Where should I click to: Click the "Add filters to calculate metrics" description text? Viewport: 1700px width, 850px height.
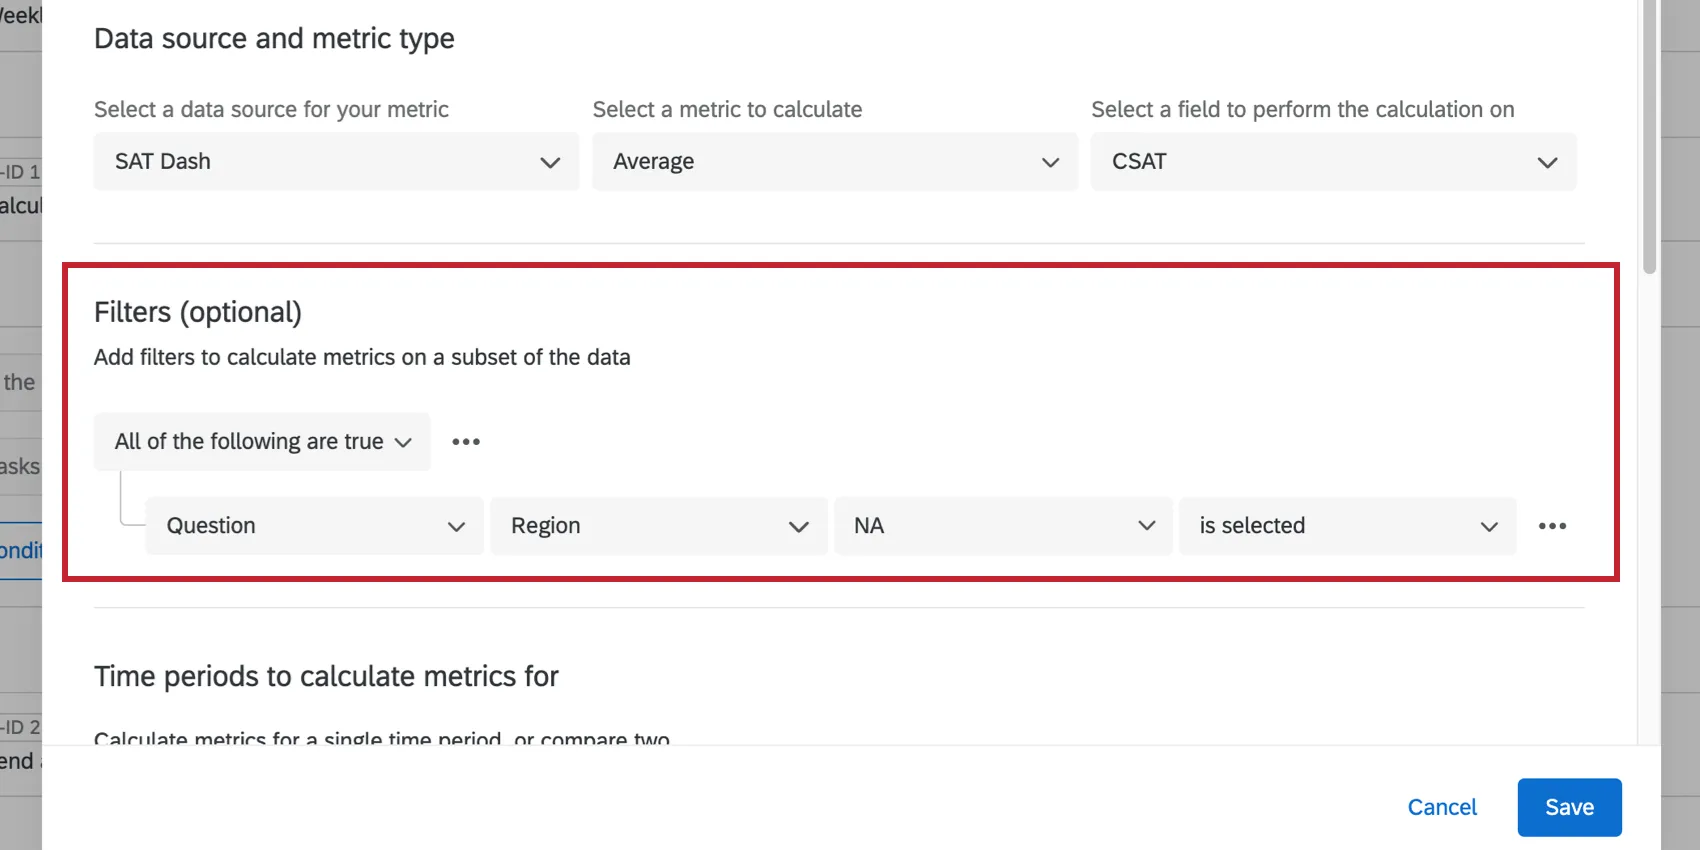[x=362, y=357]
